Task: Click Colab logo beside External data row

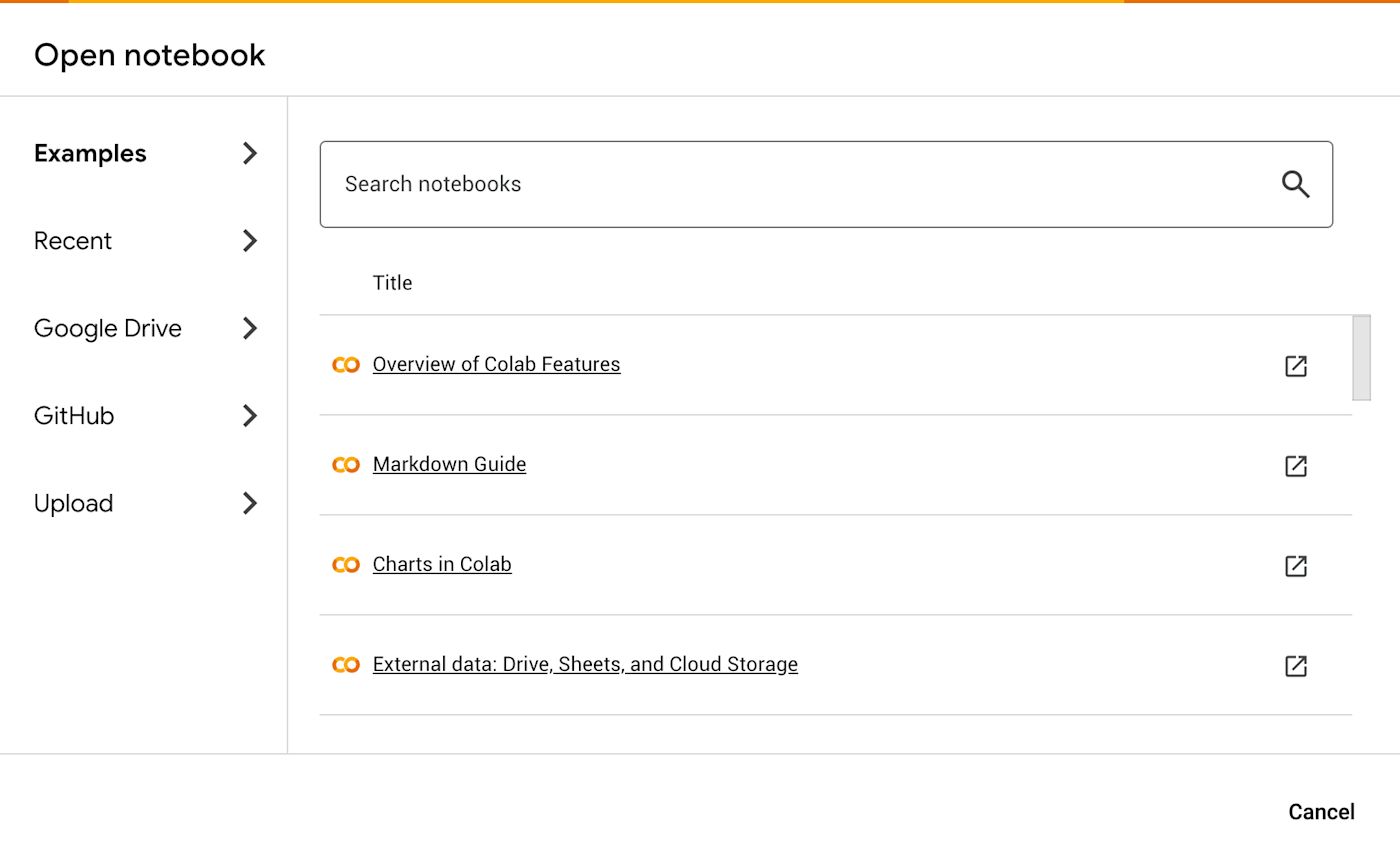Action: [346, 665]
